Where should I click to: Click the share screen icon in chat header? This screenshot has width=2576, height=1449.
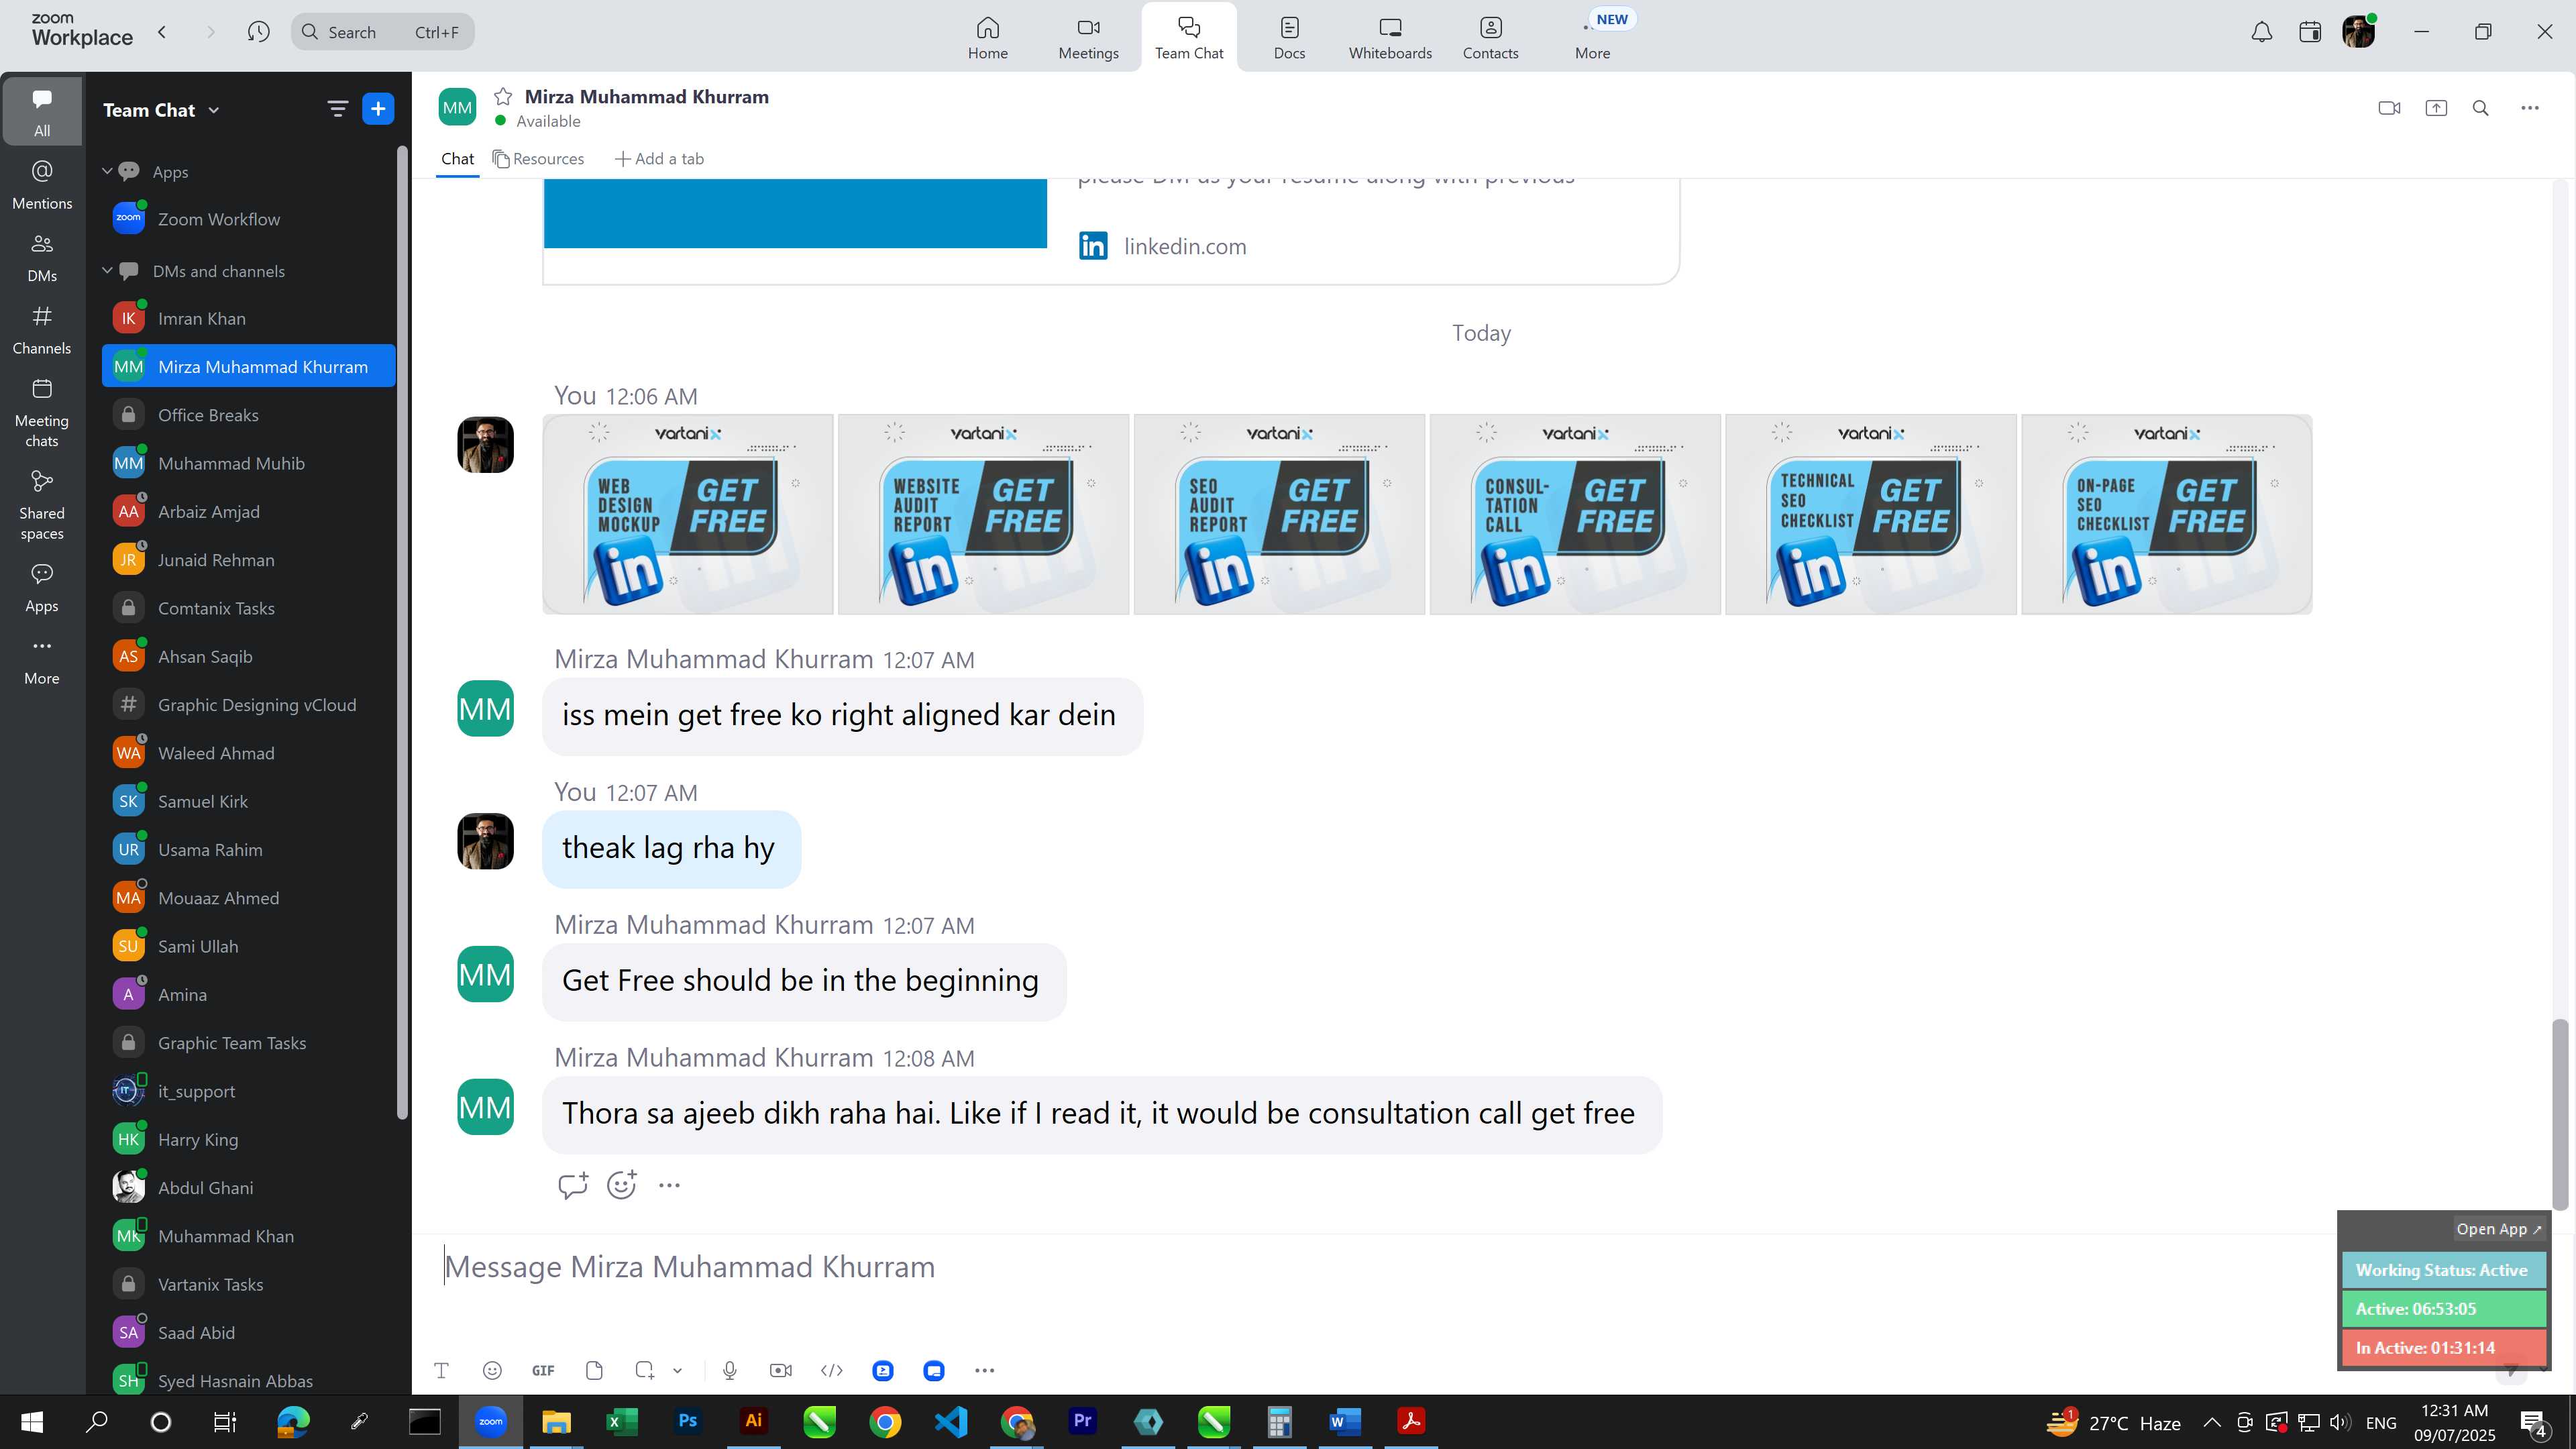click(2436, 108)
